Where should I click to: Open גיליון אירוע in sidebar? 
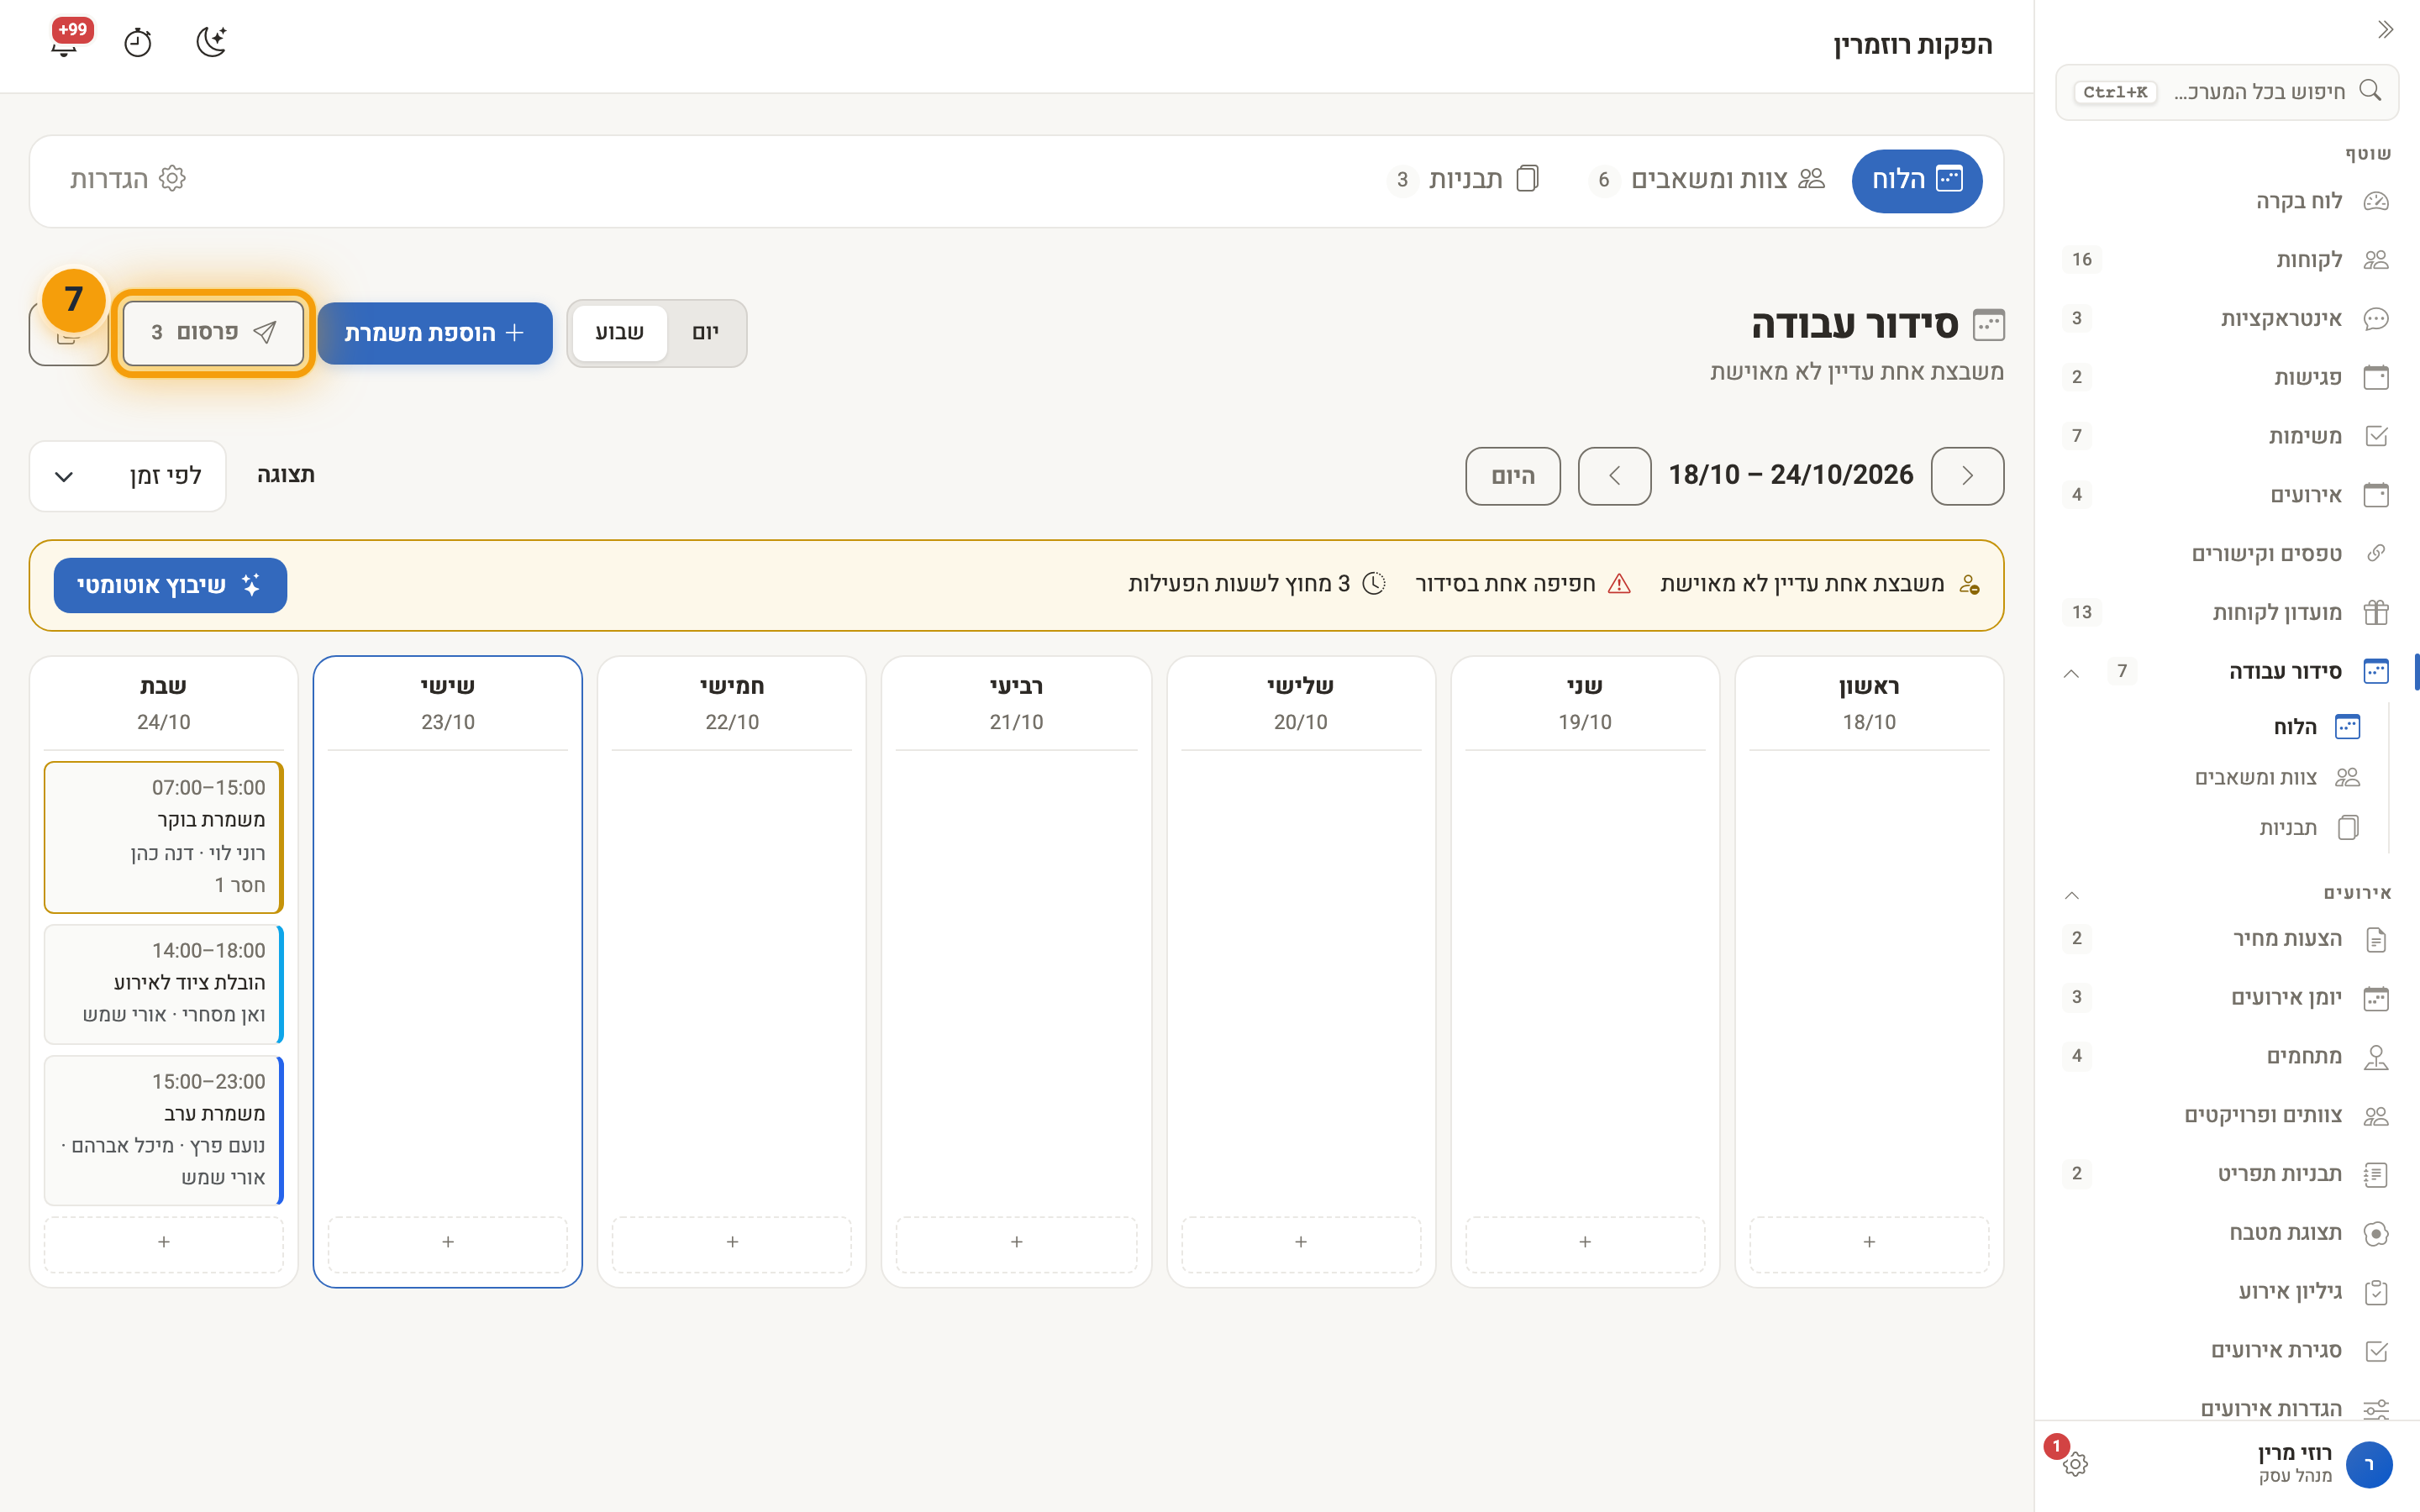click(x=2227, y=1291)
